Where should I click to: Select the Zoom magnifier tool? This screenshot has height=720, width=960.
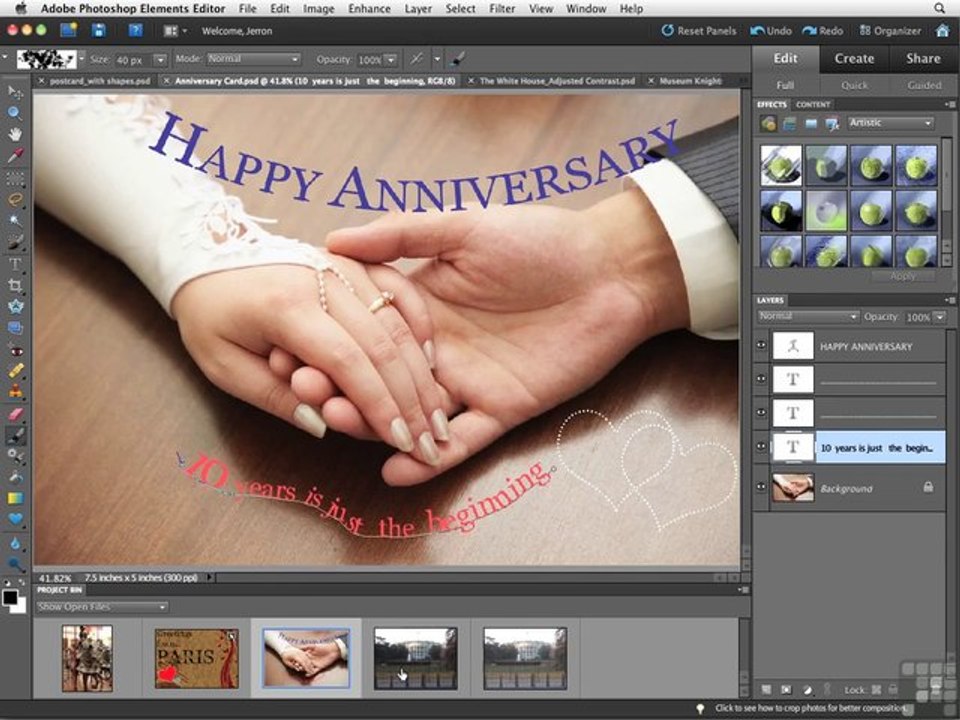15,113
